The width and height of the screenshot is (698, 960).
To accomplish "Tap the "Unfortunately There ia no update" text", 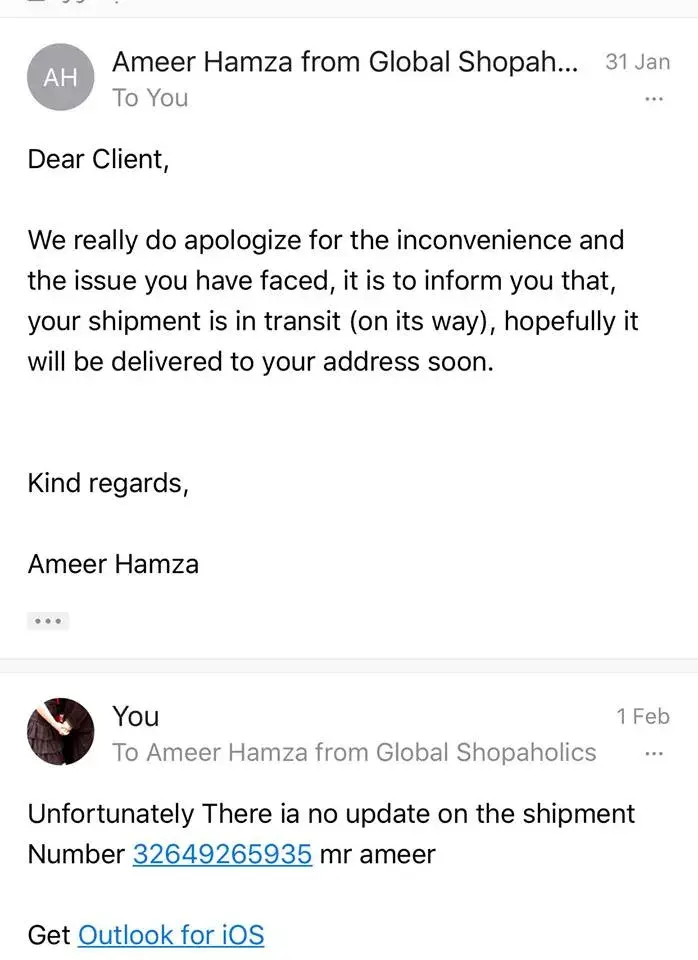I will coord(330,814).
